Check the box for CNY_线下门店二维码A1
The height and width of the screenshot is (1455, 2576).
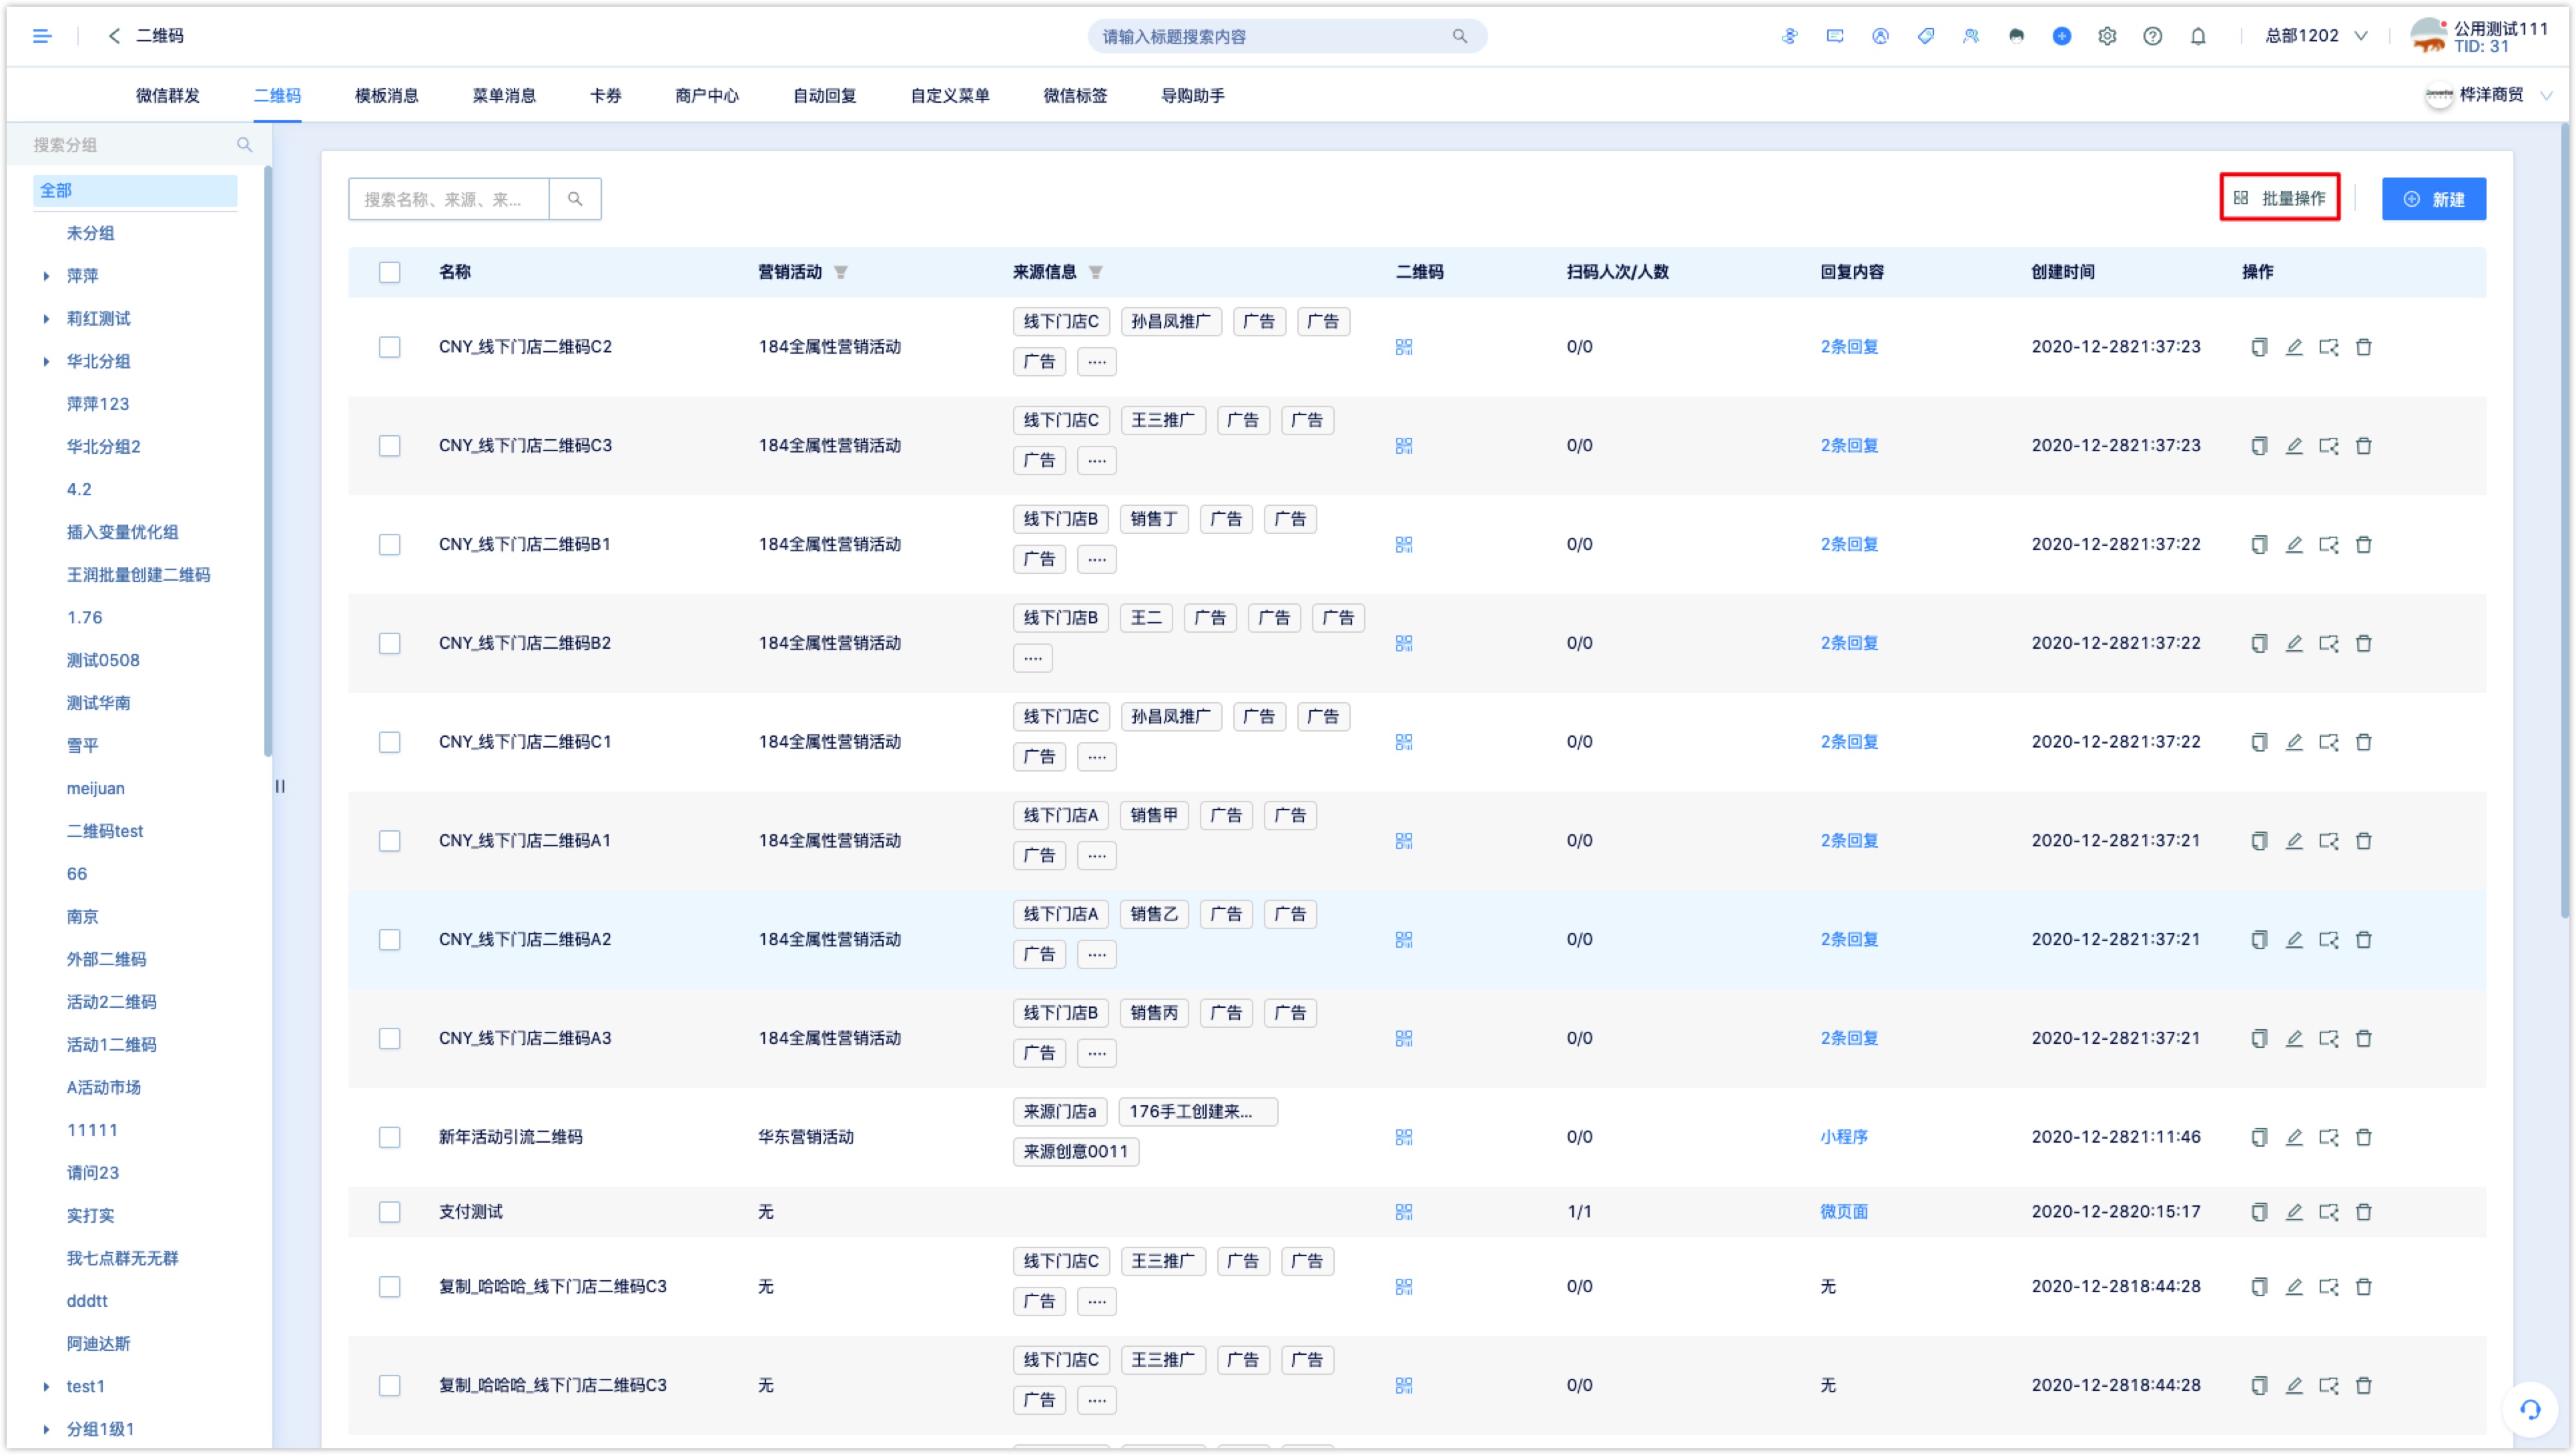click(390, 841)
